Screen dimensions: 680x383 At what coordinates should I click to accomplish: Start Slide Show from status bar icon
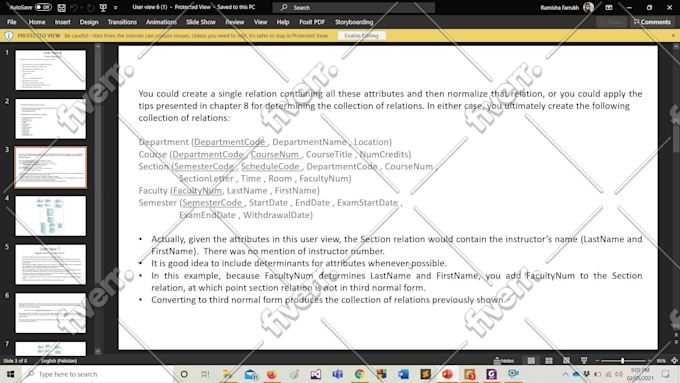pyautogui.click(x=584, y=360)
